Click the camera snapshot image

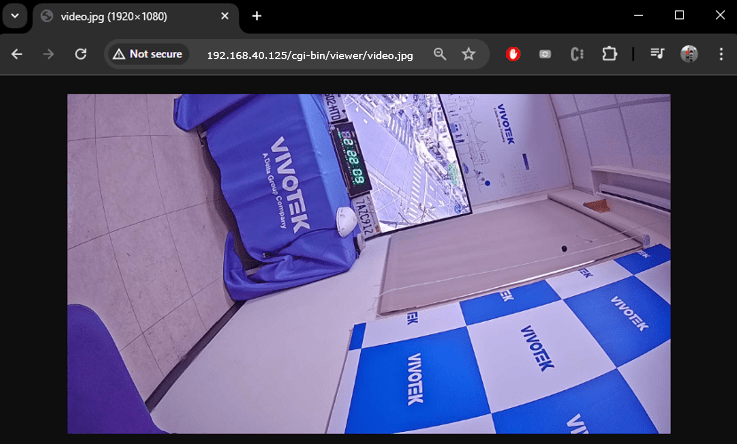[368, 264]
